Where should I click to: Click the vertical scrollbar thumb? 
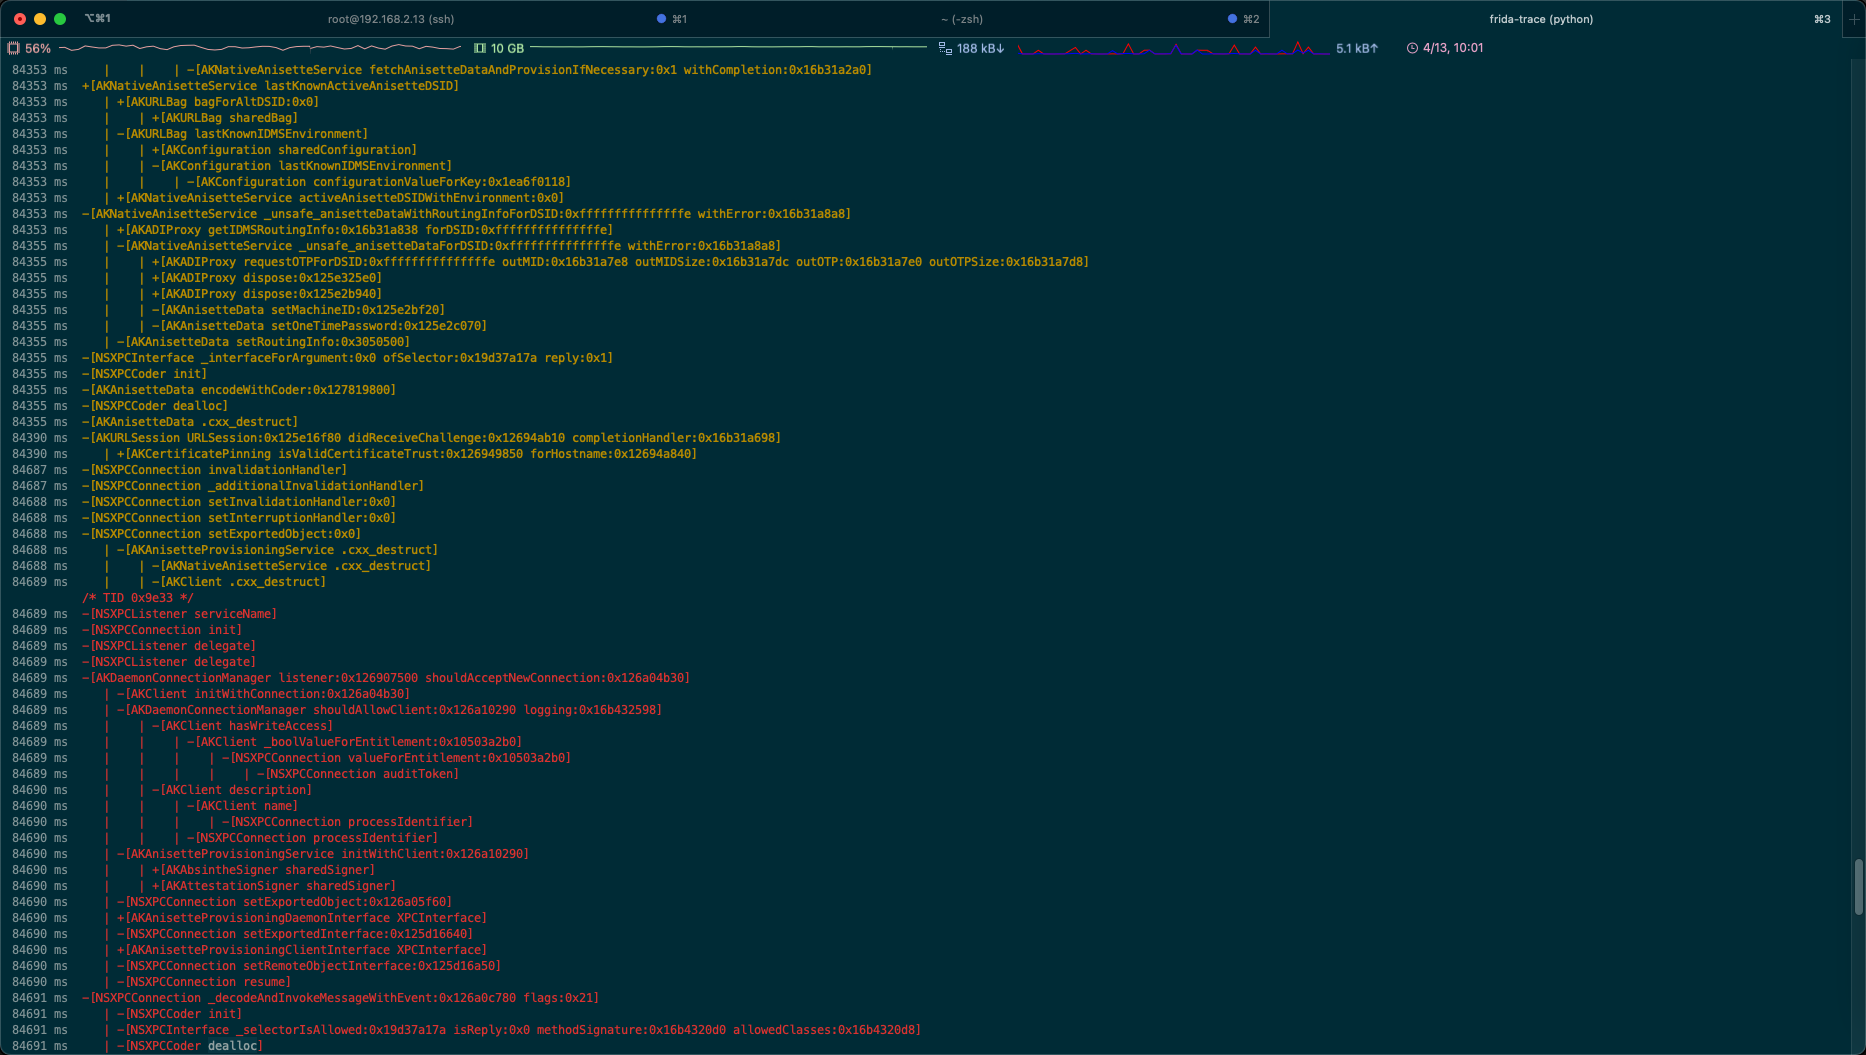point(1859,886)
